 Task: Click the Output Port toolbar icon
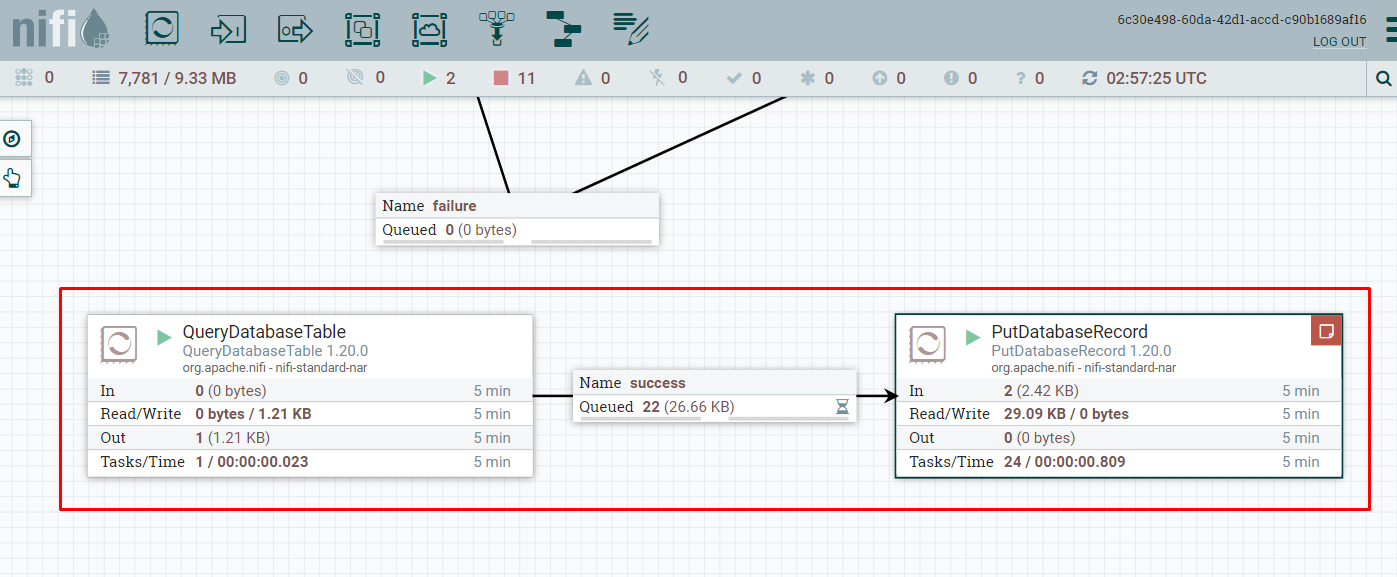point(295,29)
